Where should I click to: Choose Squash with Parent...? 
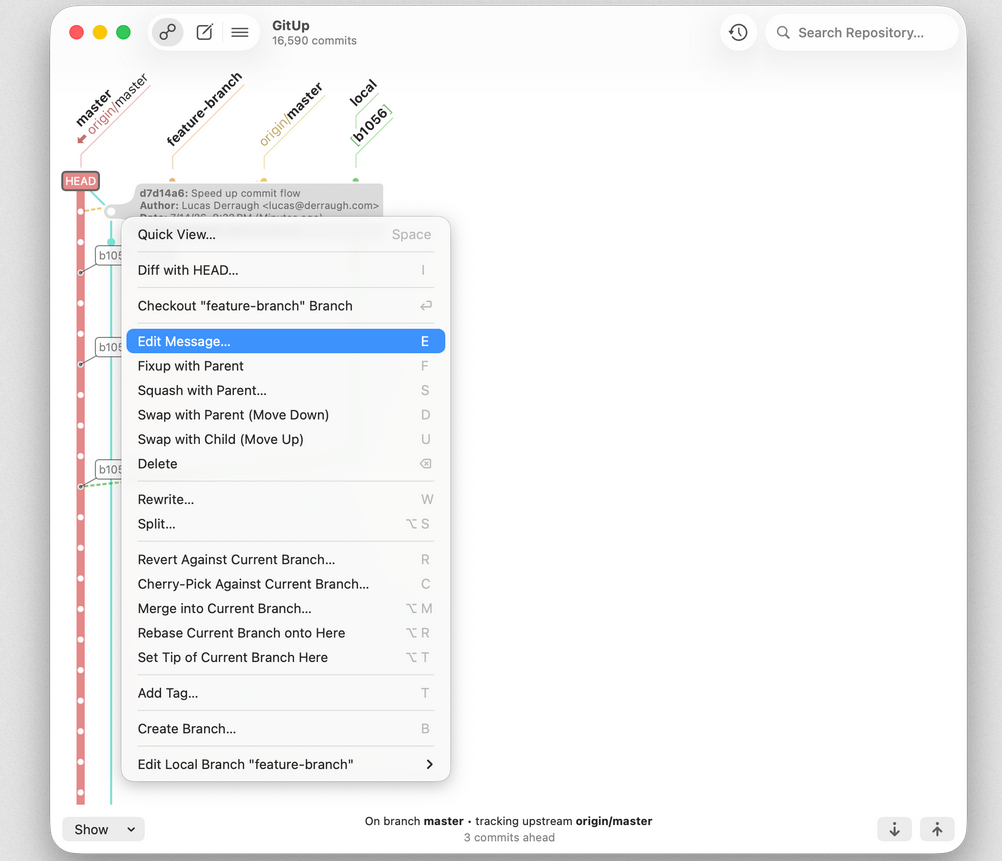(286, 391)
